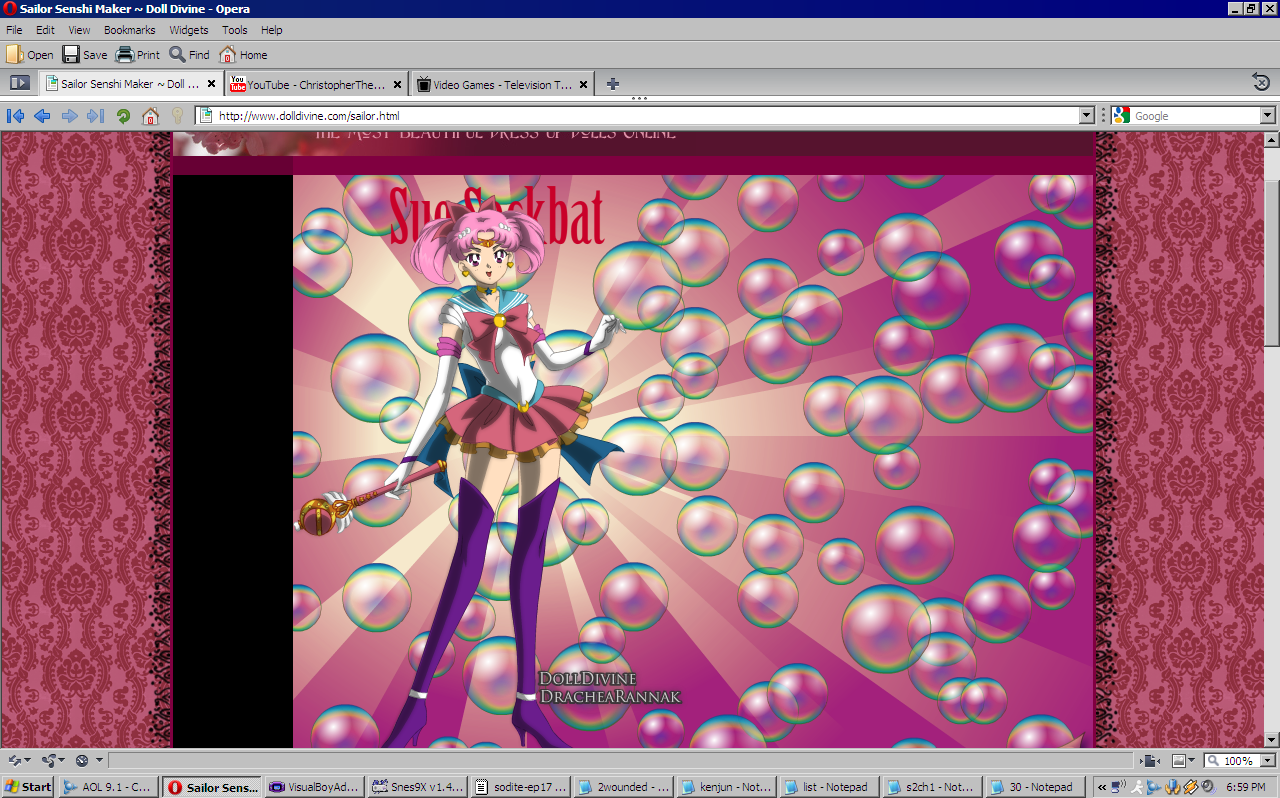1280x798 pixels.
Task: Go back using the blue left arrow
Action: [x=42, y=116]
